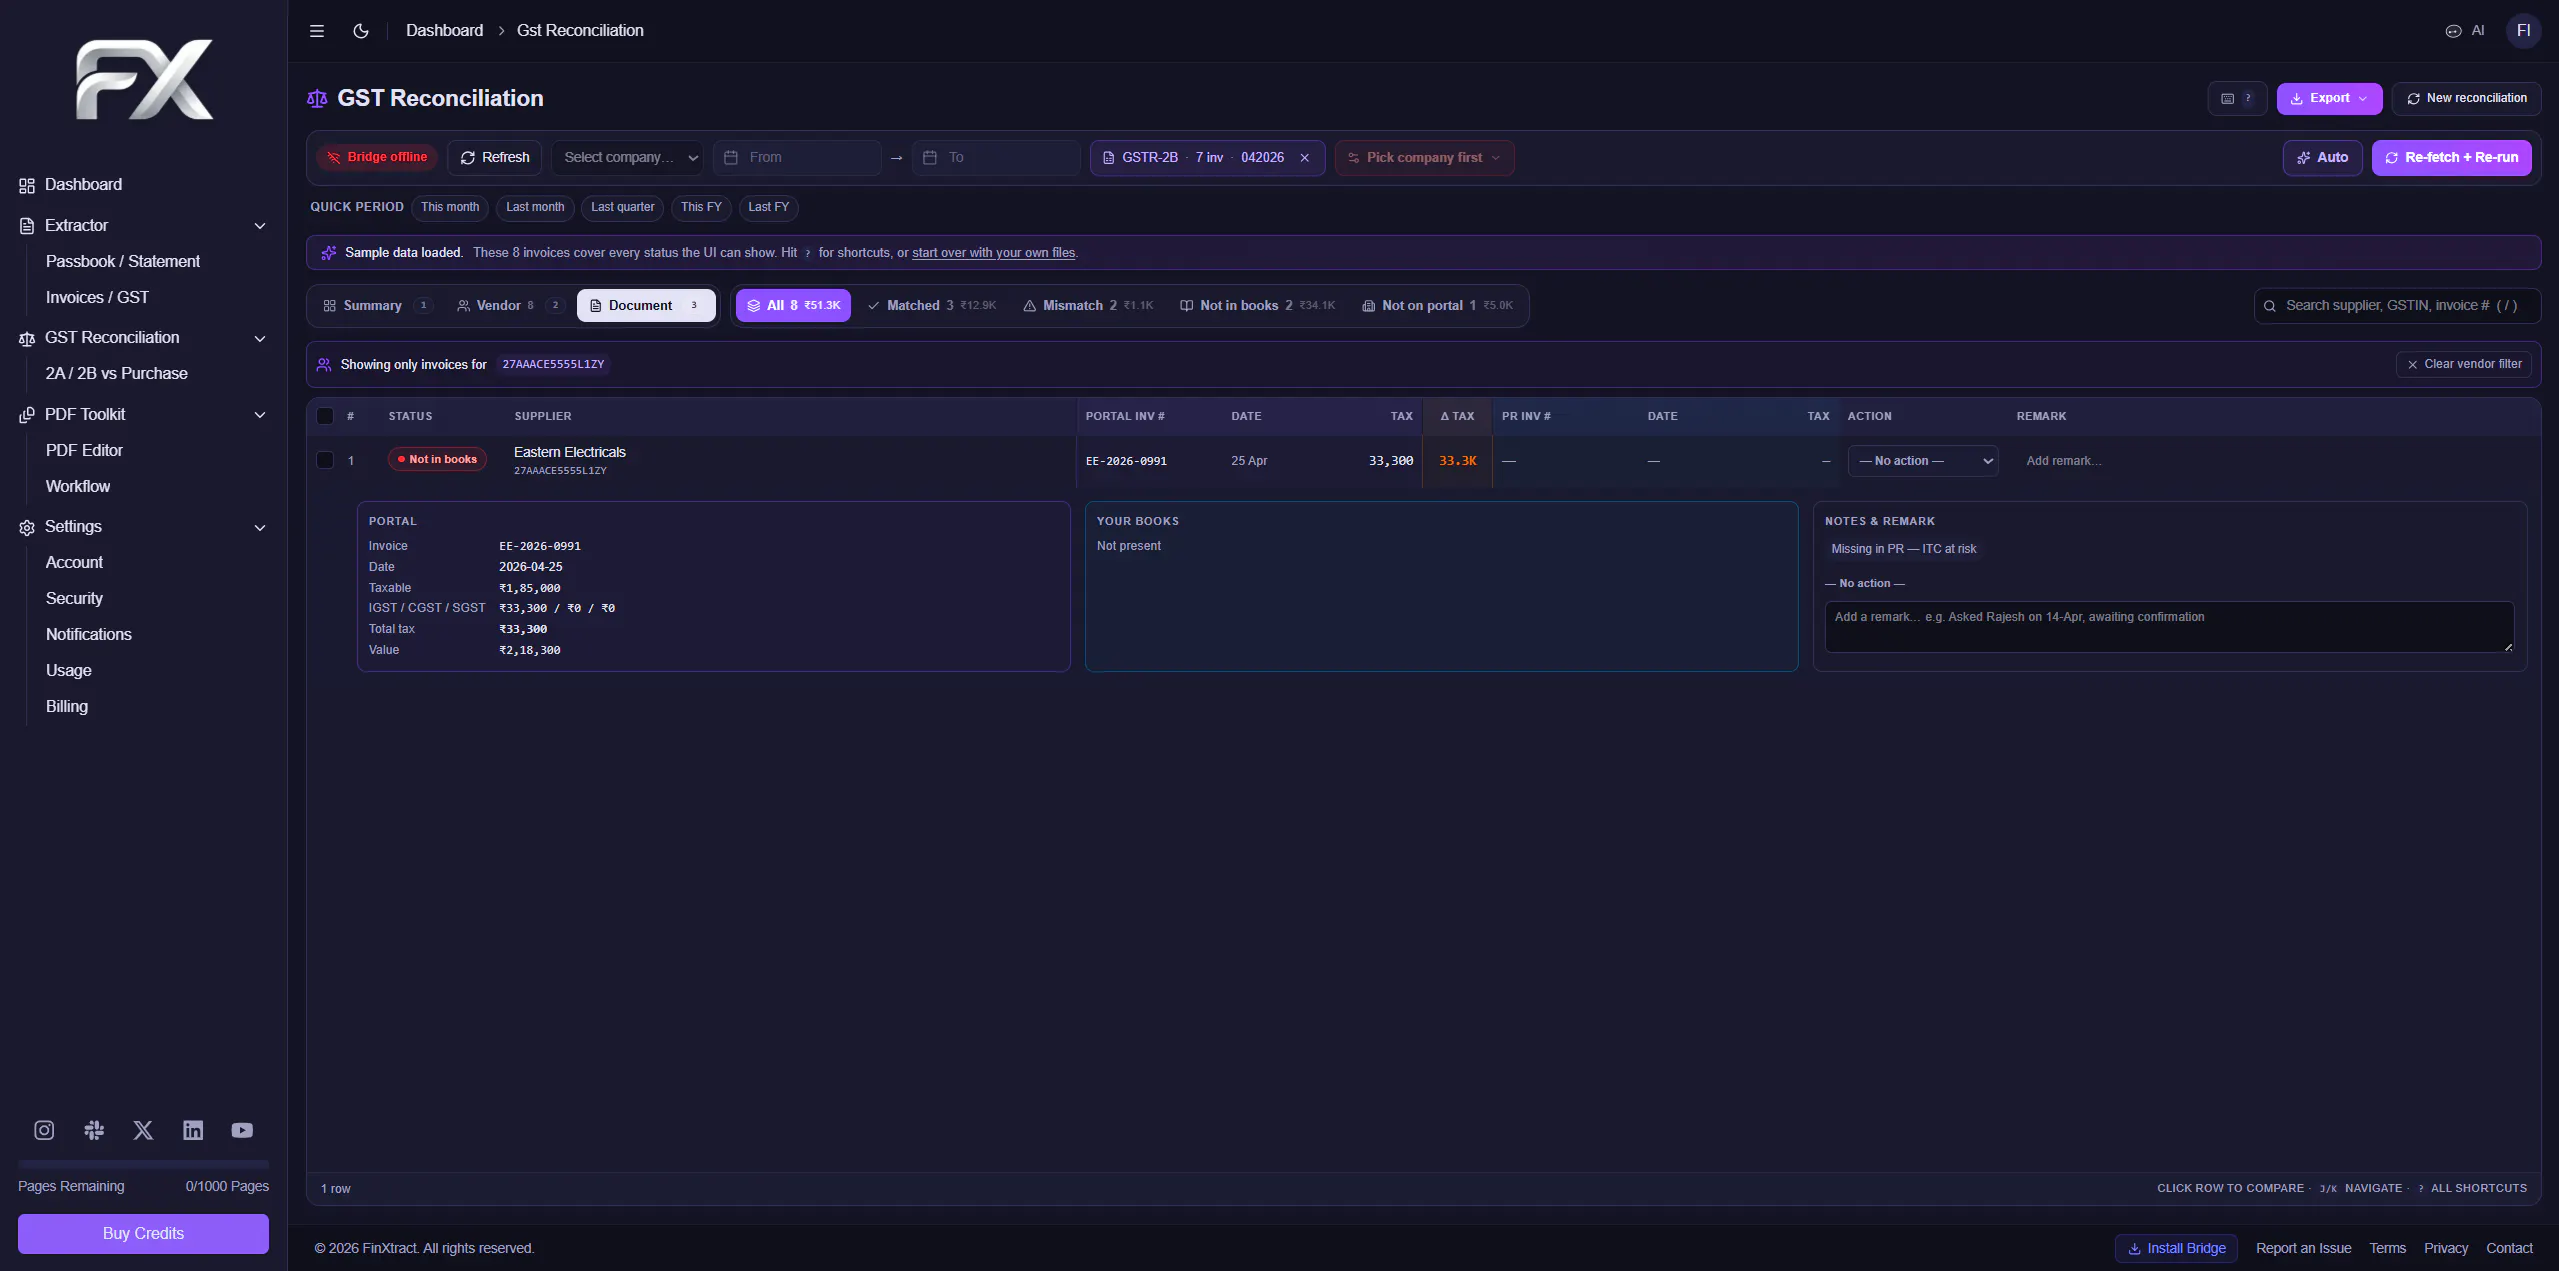Collapse the Settings sidebar section
Image resolution: width=2559 pixels, height=1271 pixels.
coord(260,527)
